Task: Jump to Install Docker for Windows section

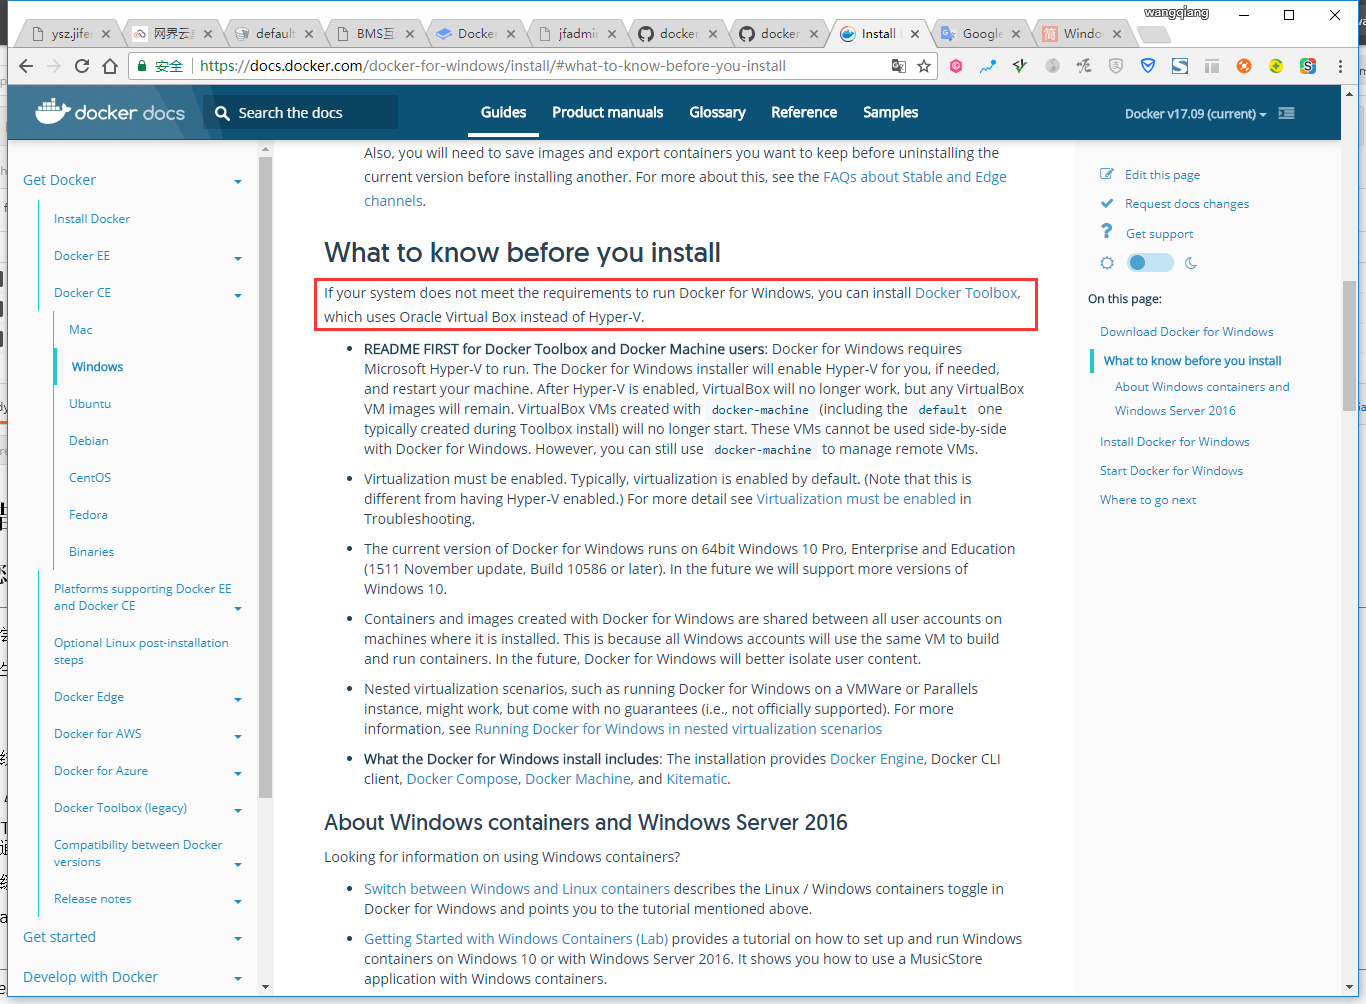Action: 1175,442
